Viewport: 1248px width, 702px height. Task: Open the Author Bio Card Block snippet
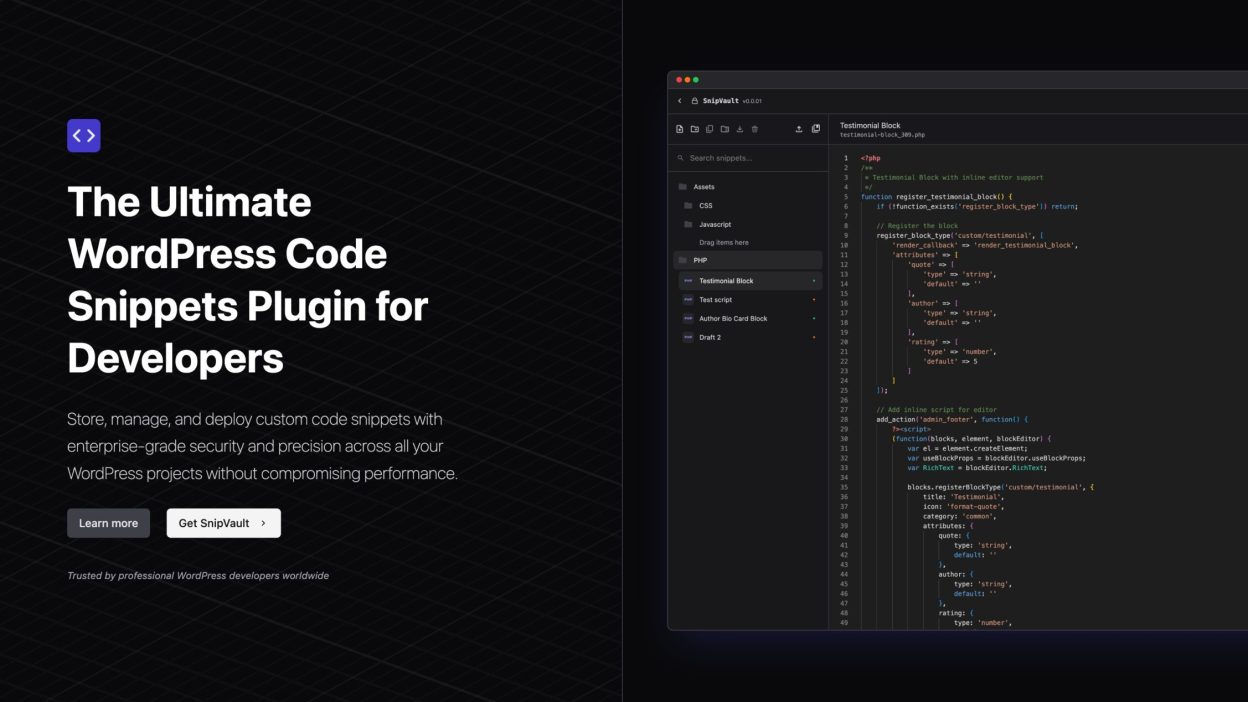[750, 319]
